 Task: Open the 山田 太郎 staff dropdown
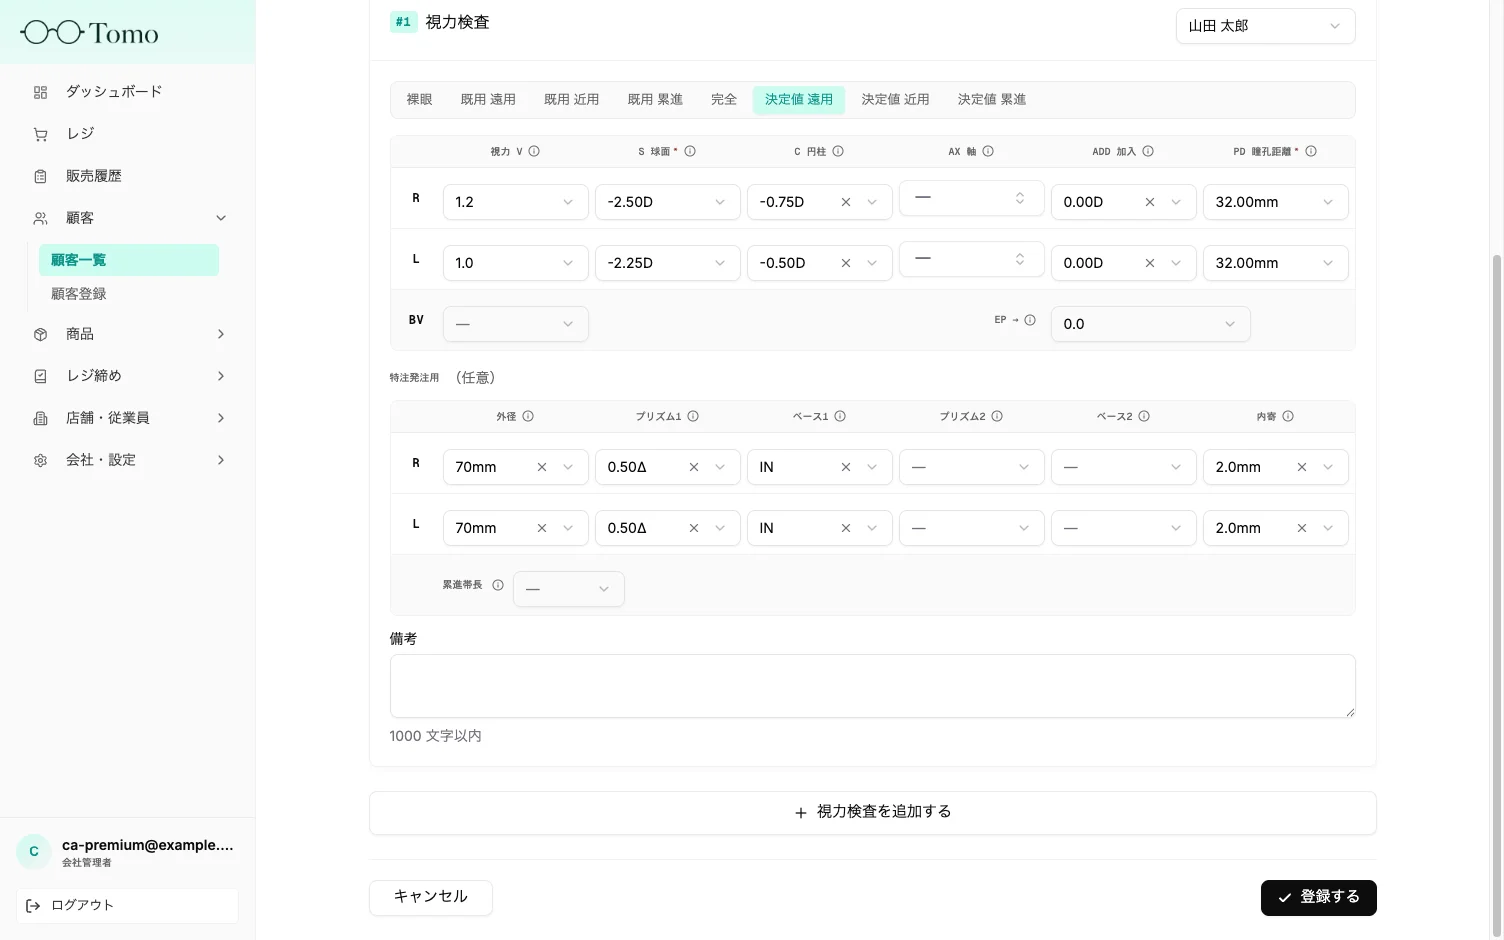1265,26
